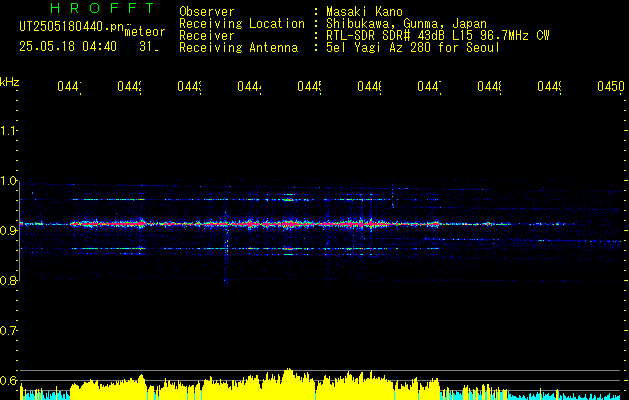
Task: Click the Shibukawa, Gunma, Japan location text
Action: (x=406, y=24)
